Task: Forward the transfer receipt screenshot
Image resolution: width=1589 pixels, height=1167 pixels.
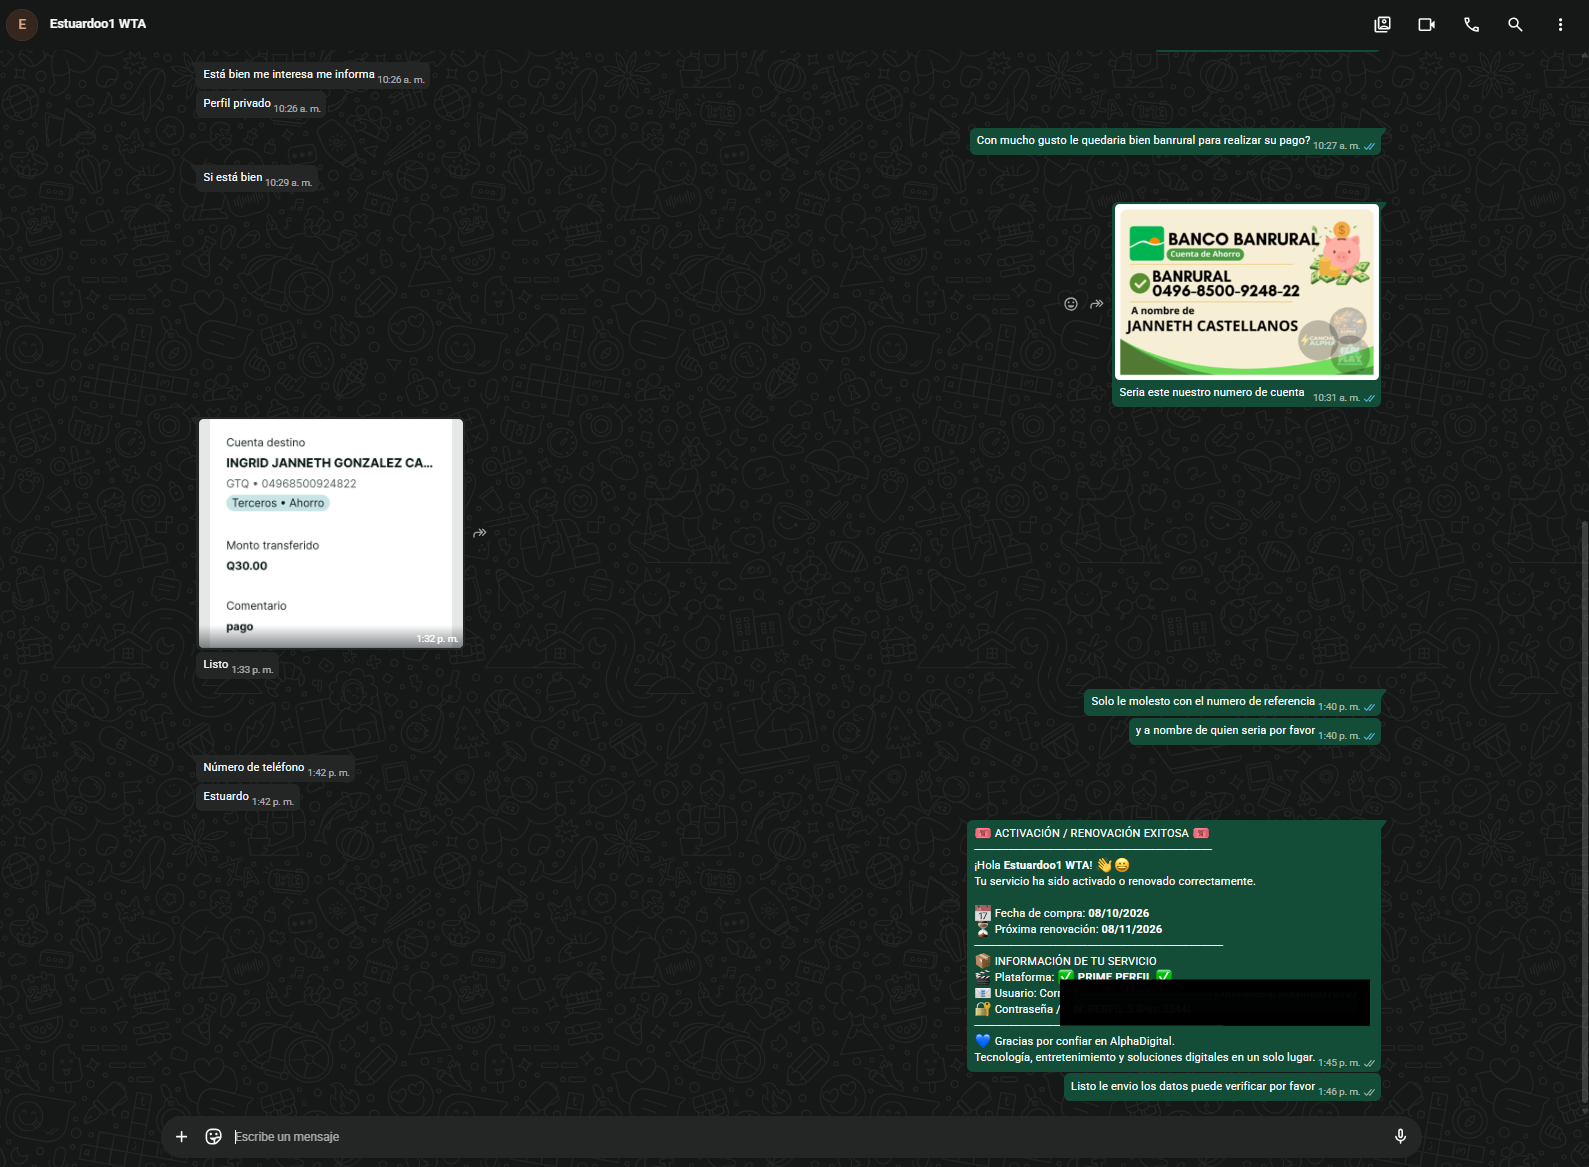Action: point(480,533)
